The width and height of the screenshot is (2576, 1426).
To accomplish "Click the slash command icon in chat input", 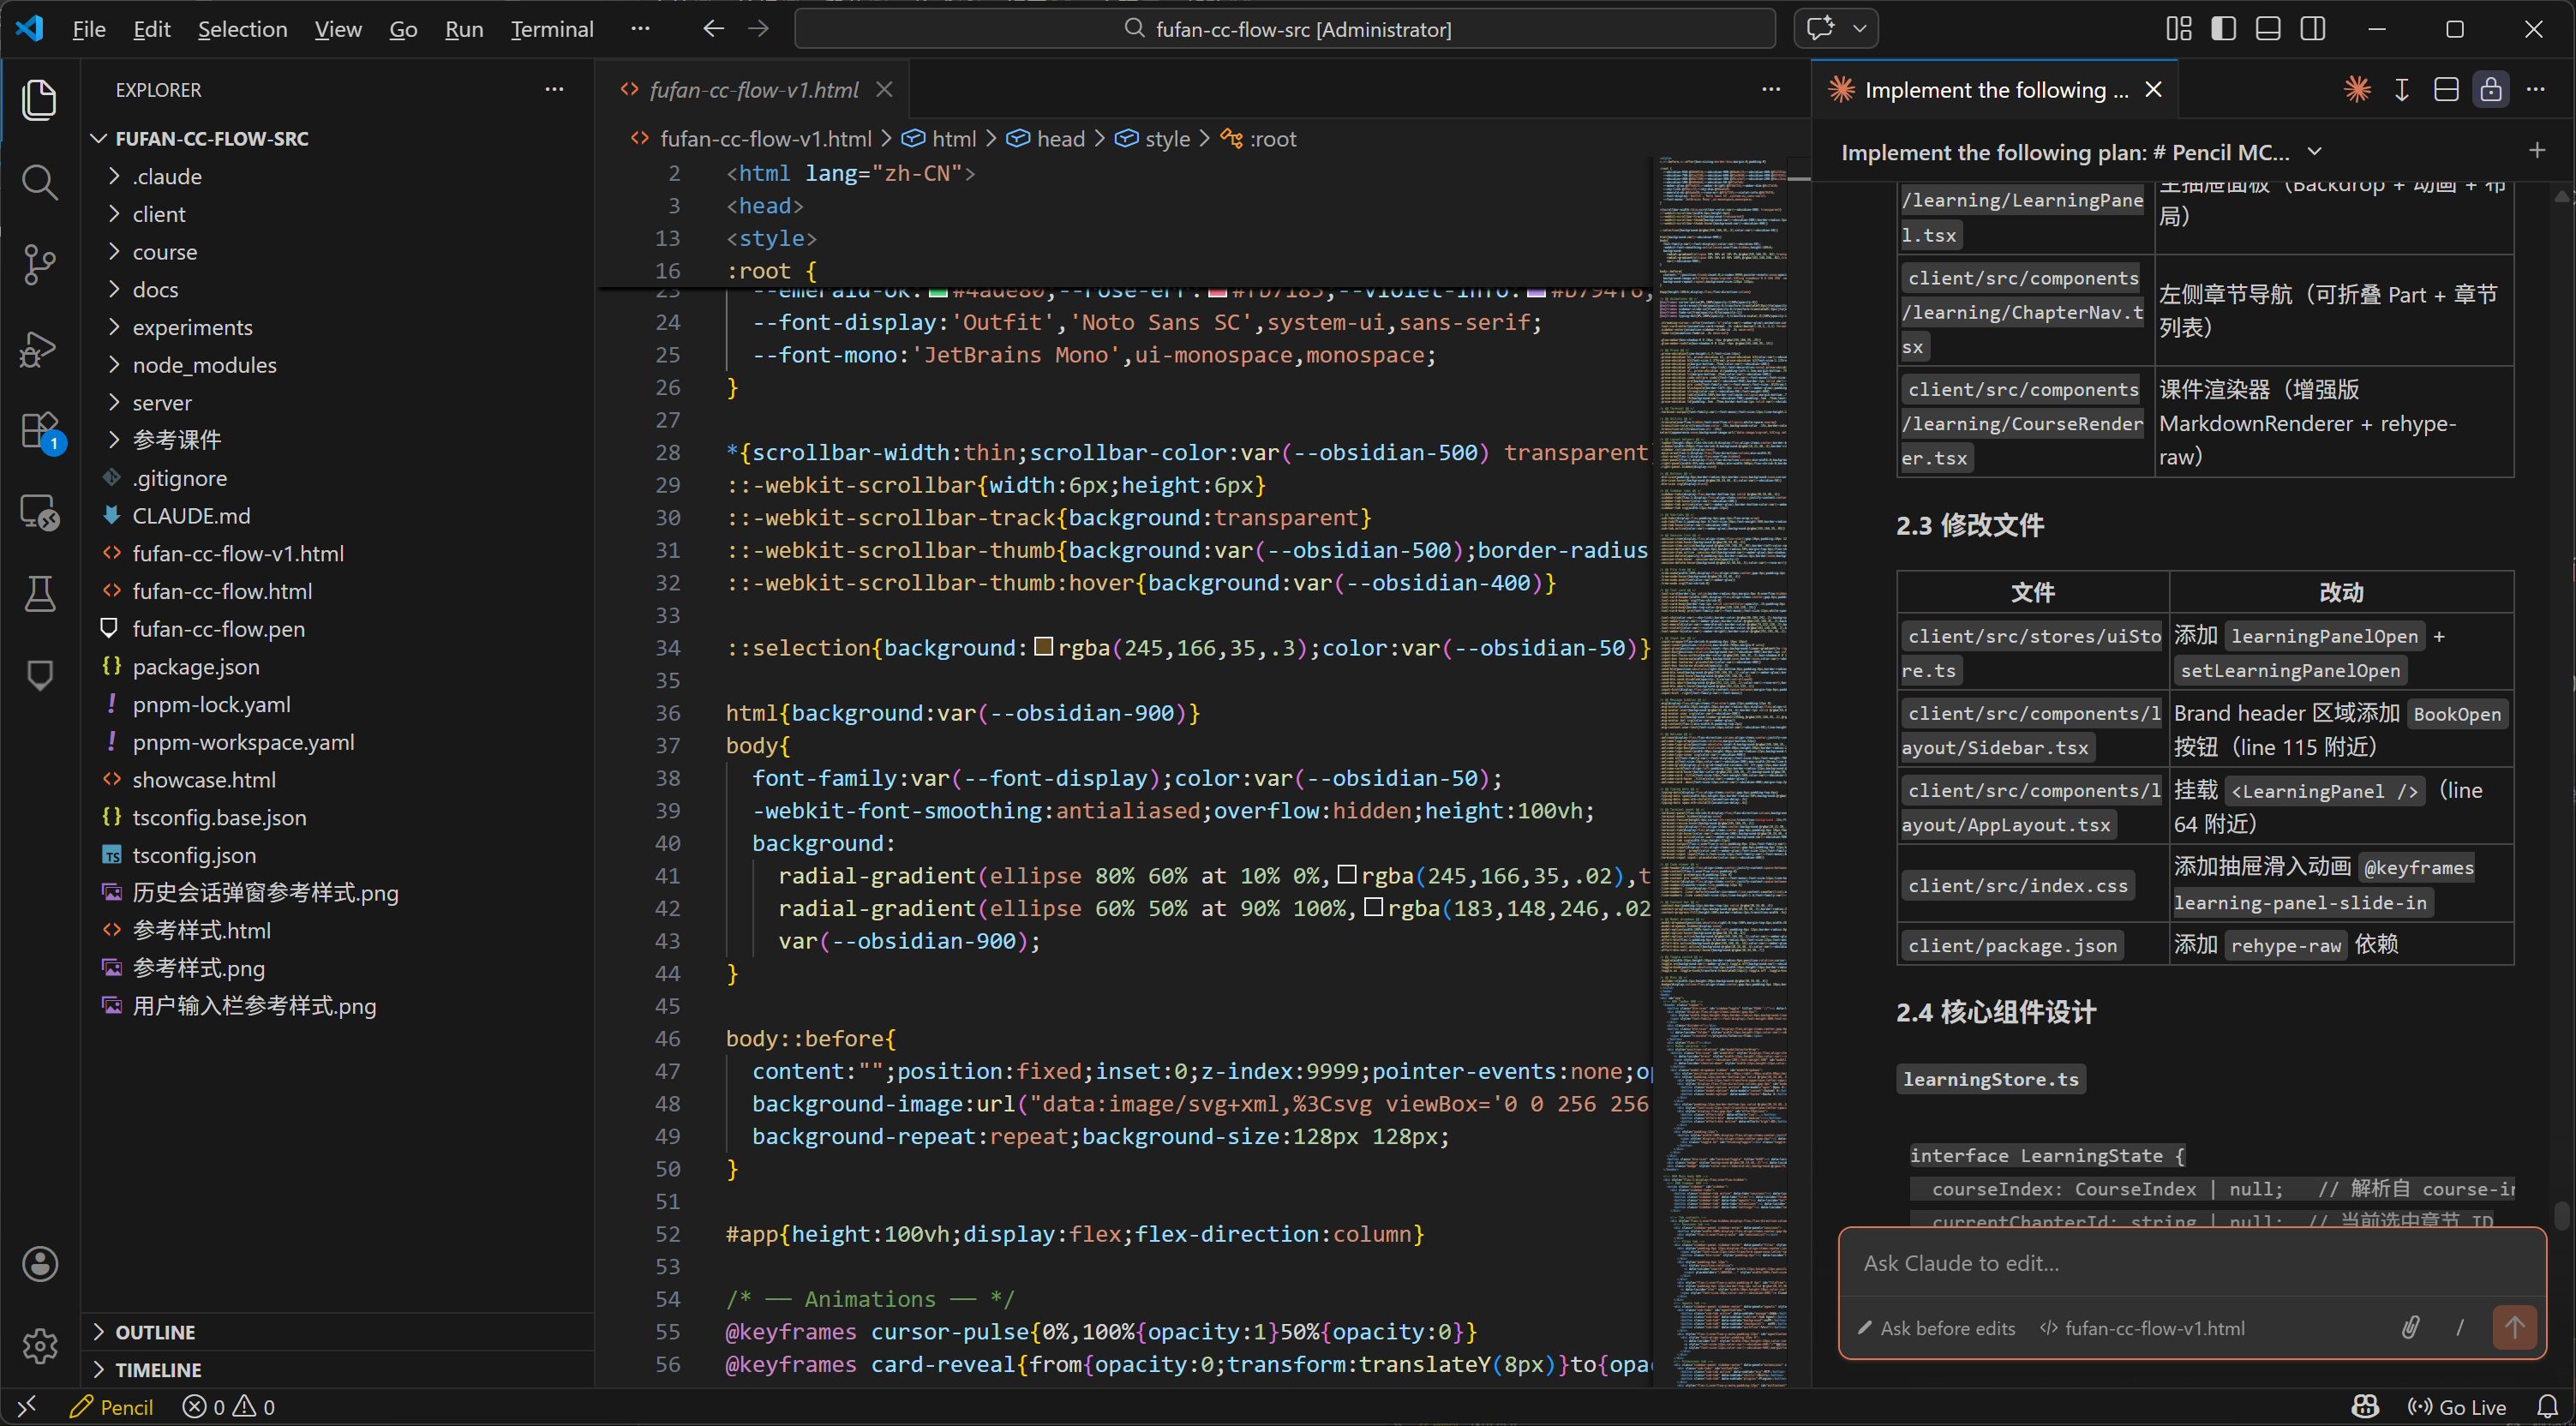I will point(2460,1328).
